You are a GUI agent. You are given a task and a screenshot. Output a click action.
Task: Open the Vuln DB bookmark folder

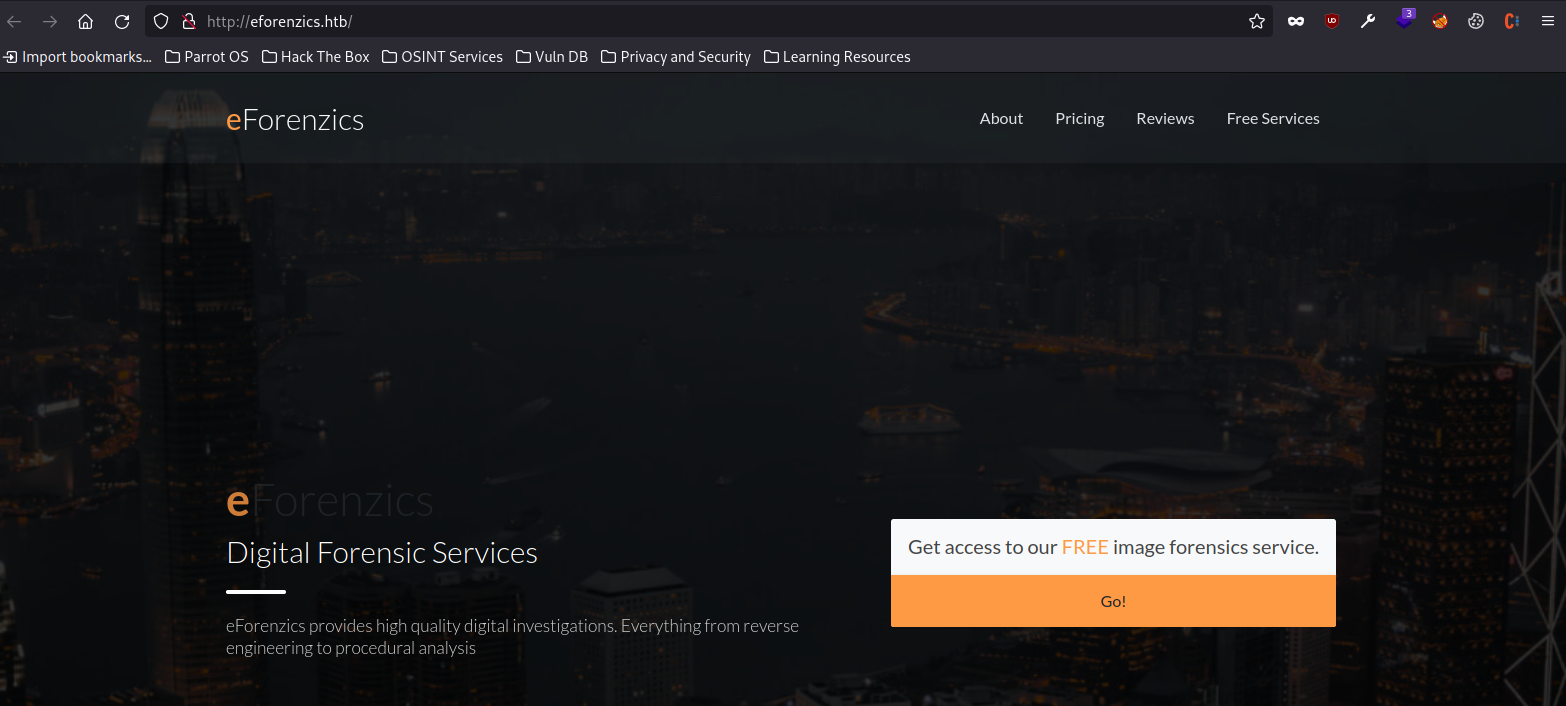pos(552,57)
